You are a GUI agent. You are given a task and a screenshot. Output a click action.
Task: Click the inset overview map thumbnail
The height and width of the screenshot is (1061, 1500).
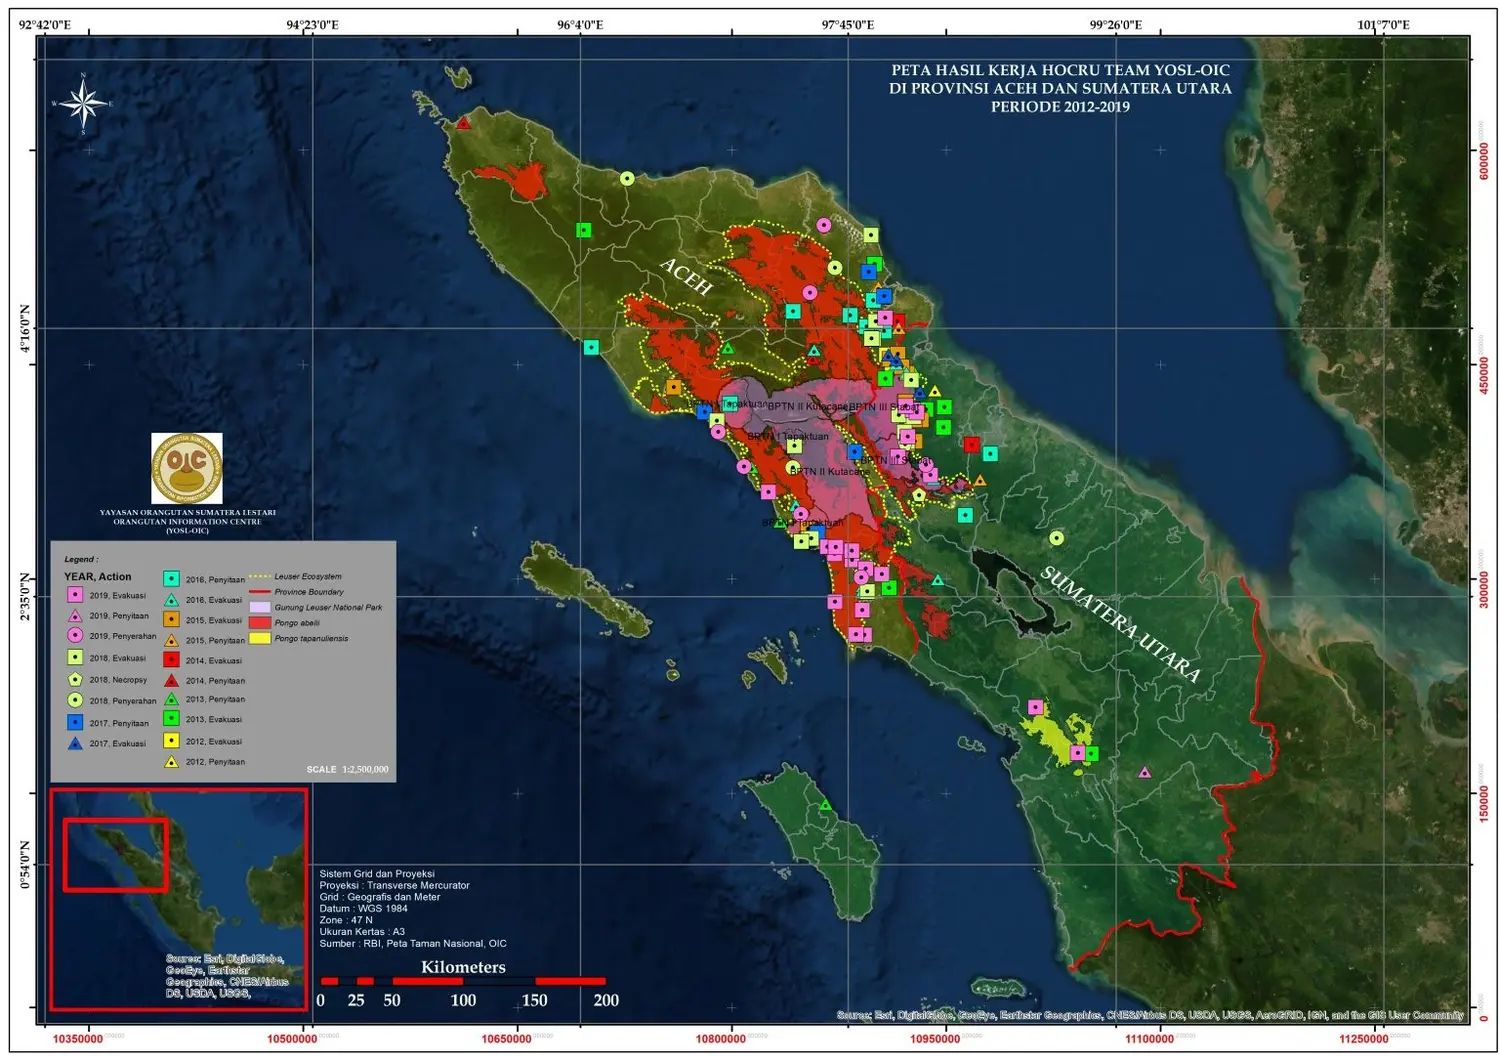tap(179, 899)
